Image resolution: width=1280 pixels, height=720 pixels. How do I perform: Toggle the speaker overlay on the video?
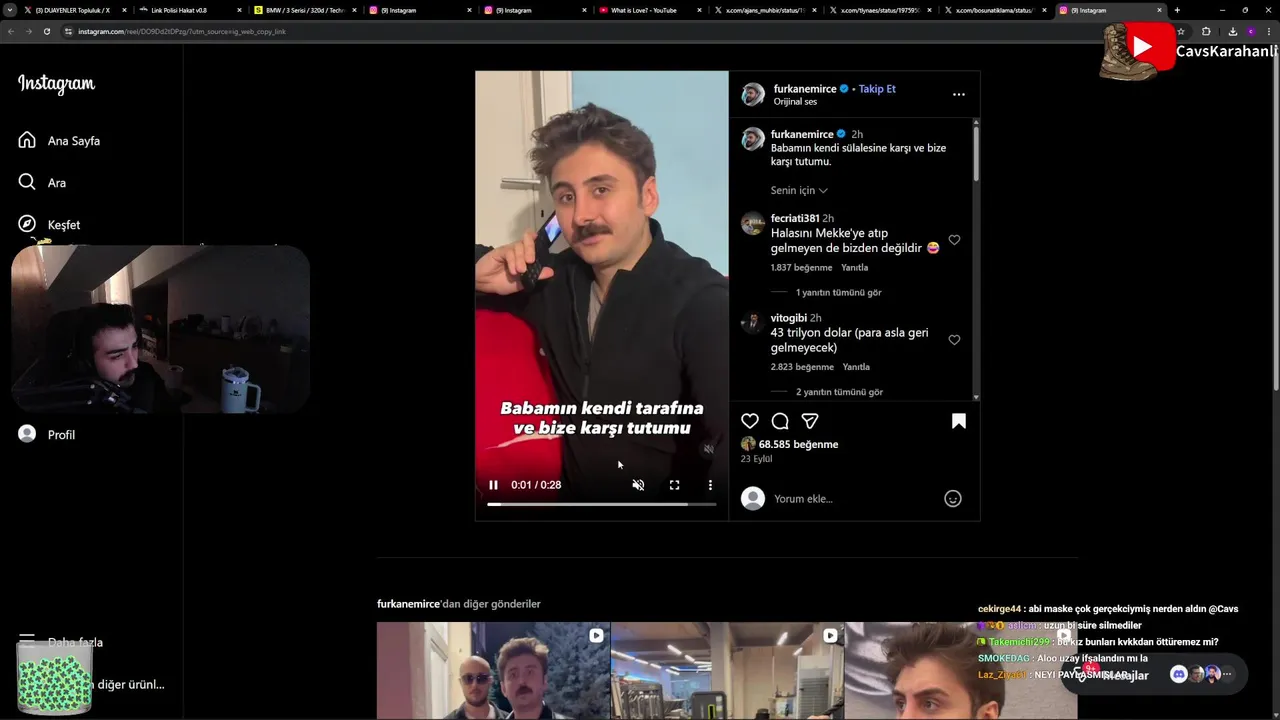coord(708,449)
